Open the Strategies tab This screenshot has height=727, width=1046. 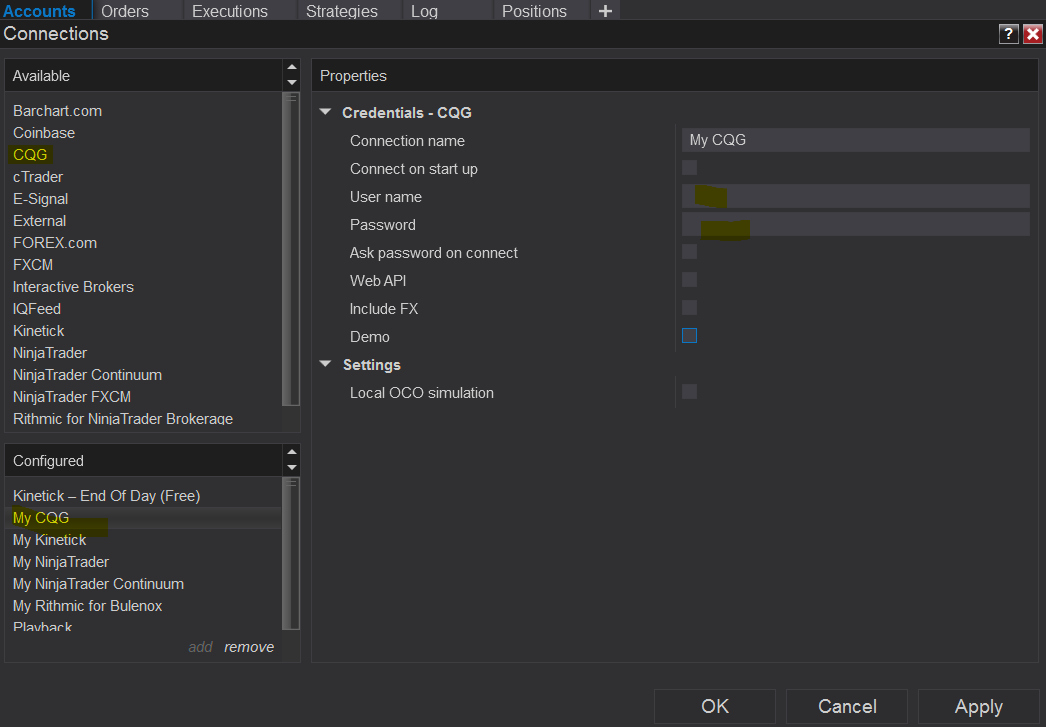[x=342, y=11]
